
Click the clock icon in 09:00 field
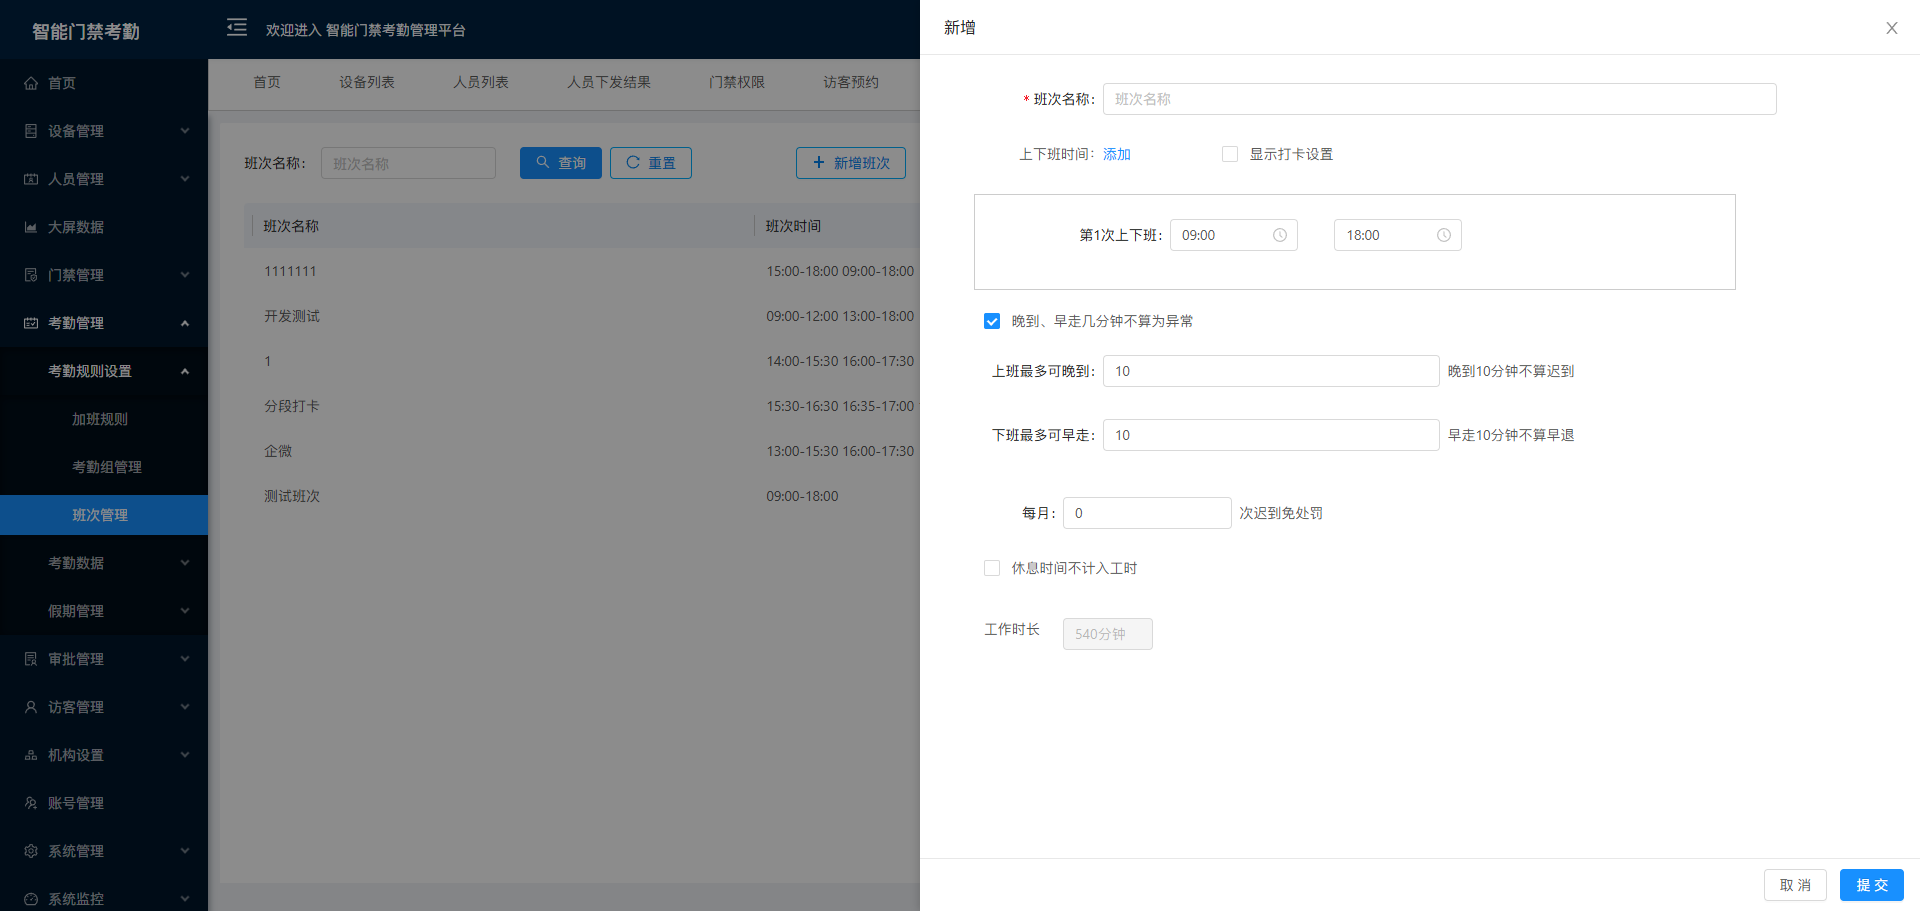1280,235
